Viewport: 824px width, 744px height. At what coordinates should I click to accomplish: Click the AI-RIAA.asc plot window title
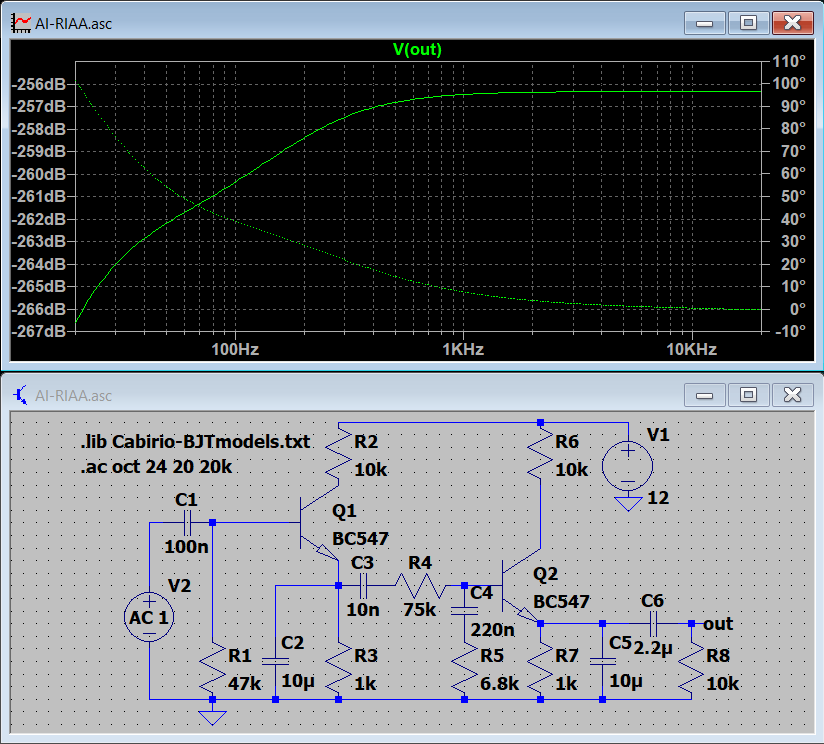point(74,24)
